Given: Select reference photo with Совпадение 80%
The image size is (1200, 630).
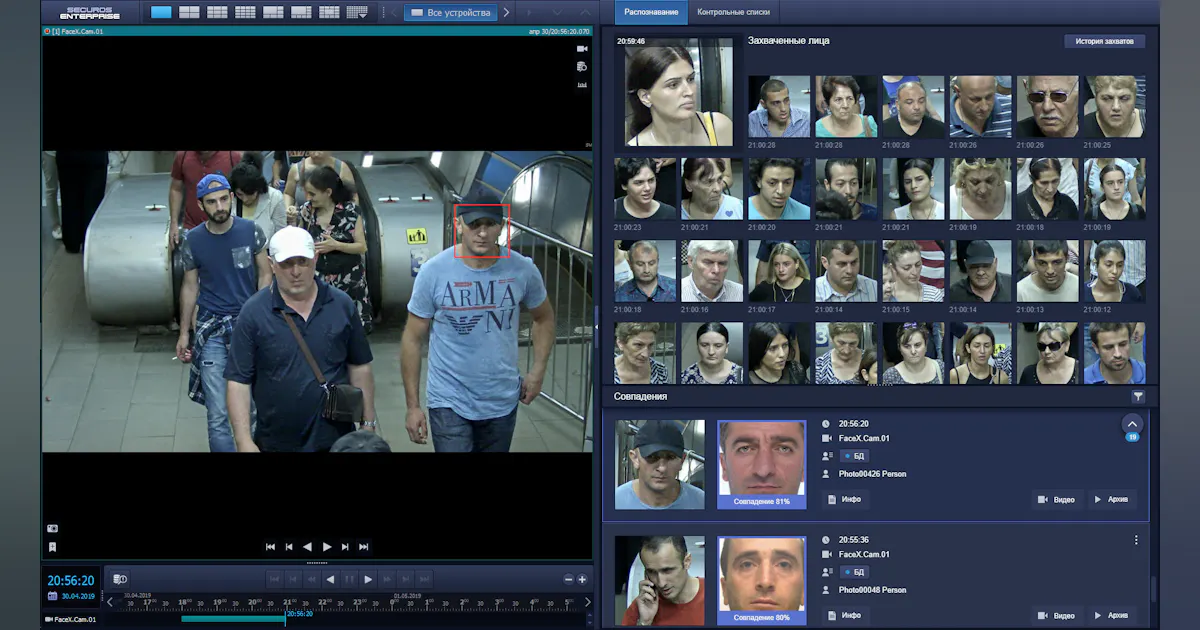Looking at the screenshot, I should [762, 580].
